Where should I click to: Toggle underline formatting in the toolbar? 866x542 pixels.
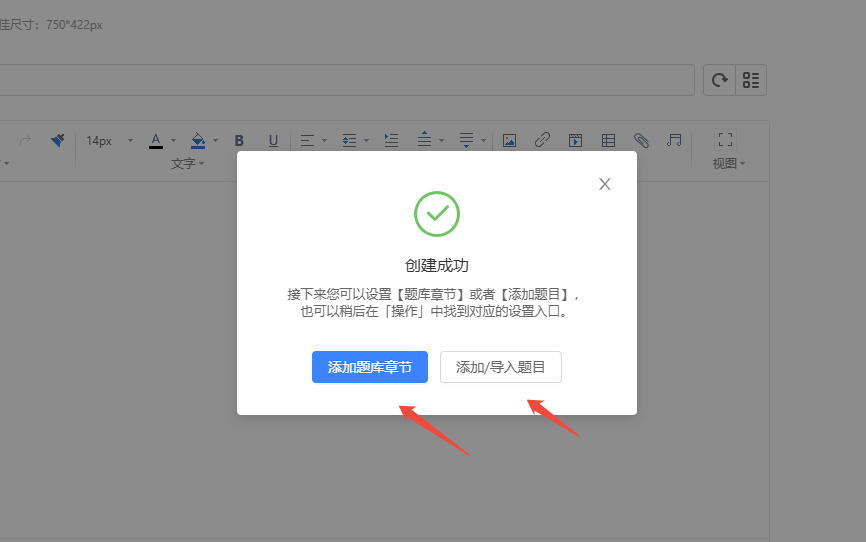[272, 140]
